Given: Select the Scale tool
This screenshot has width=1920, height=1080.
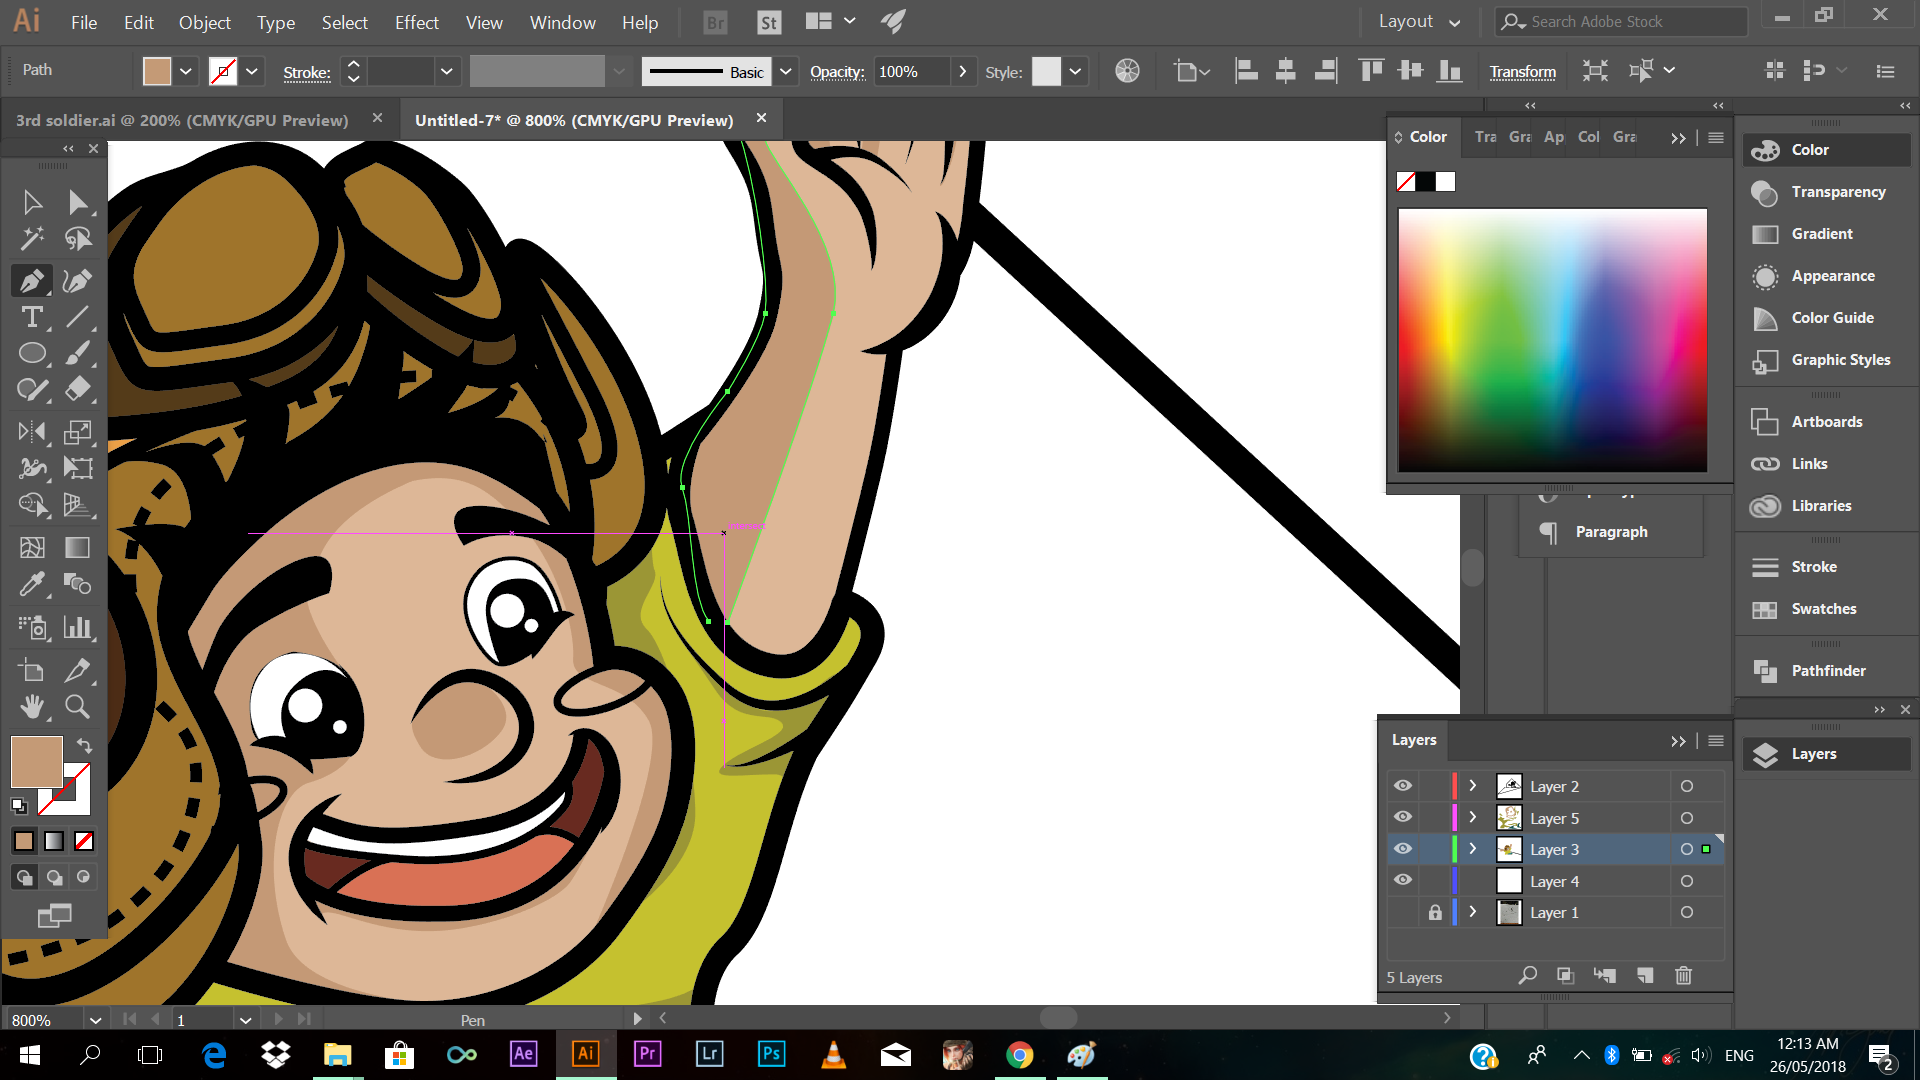Looking at the screenshot, I should point(78,432).
